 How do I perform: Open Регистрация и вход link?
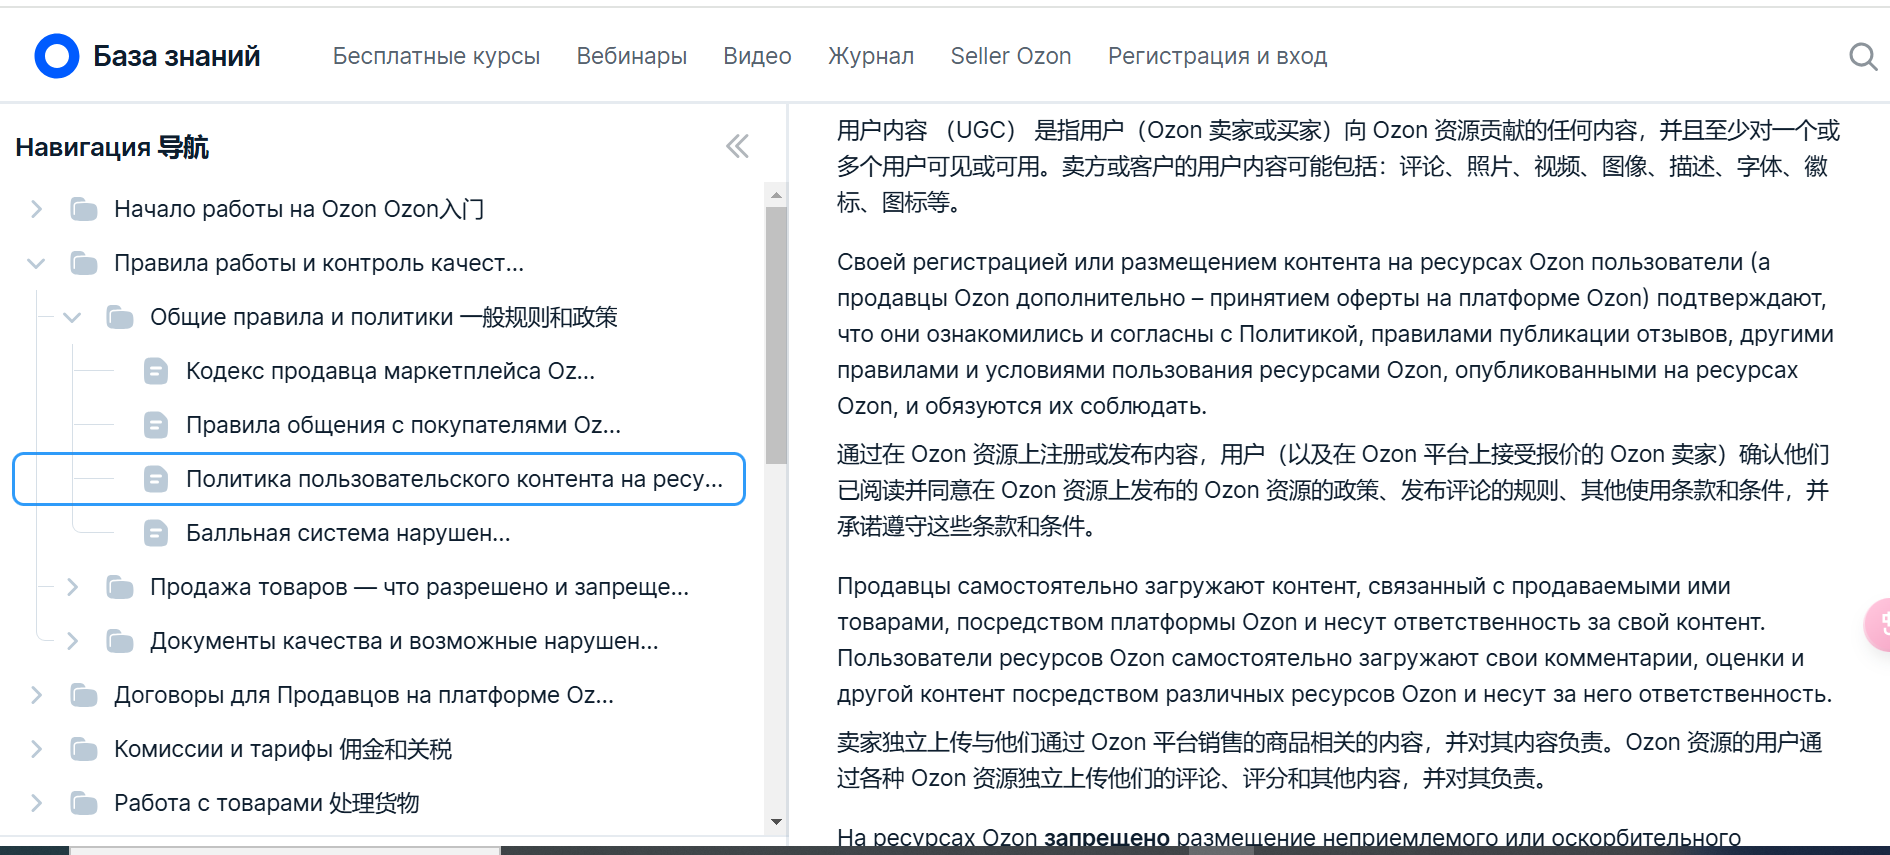[x=1217, y=56]
